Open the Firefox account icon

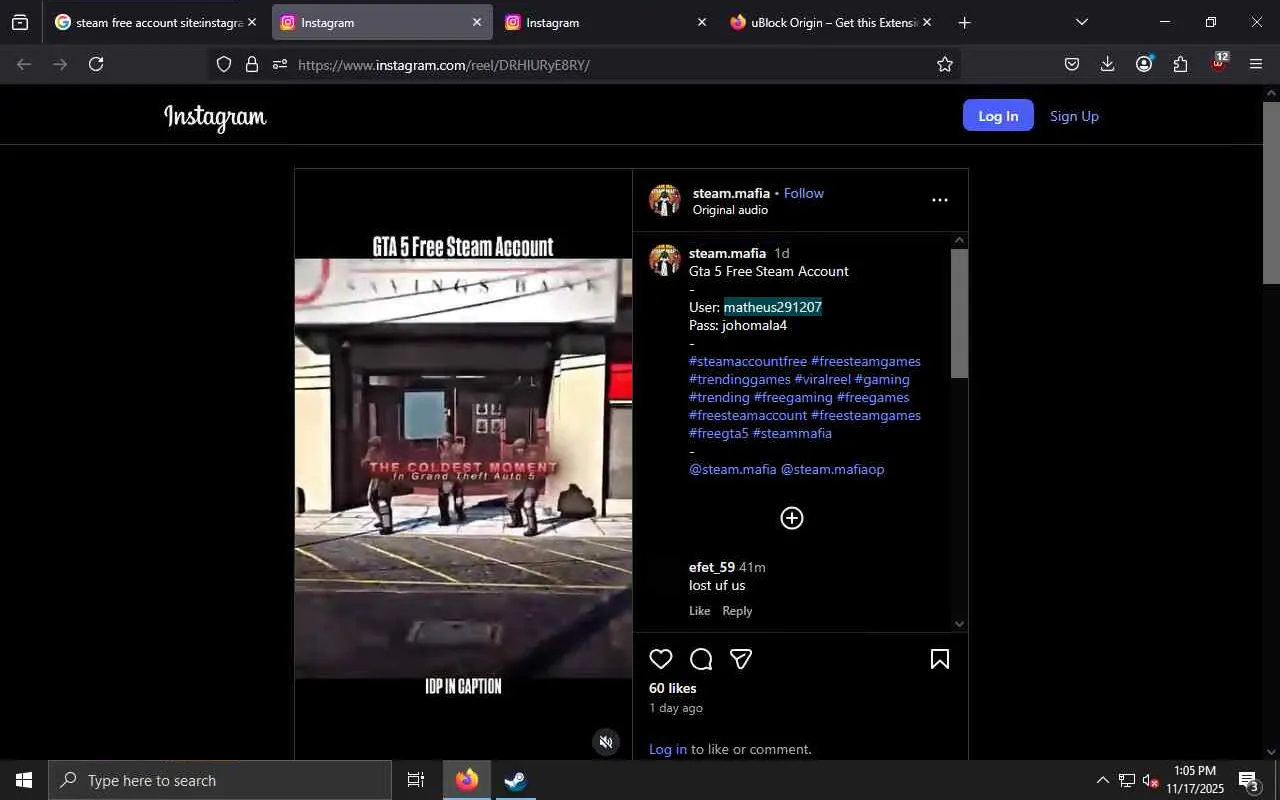[1144, 64]
